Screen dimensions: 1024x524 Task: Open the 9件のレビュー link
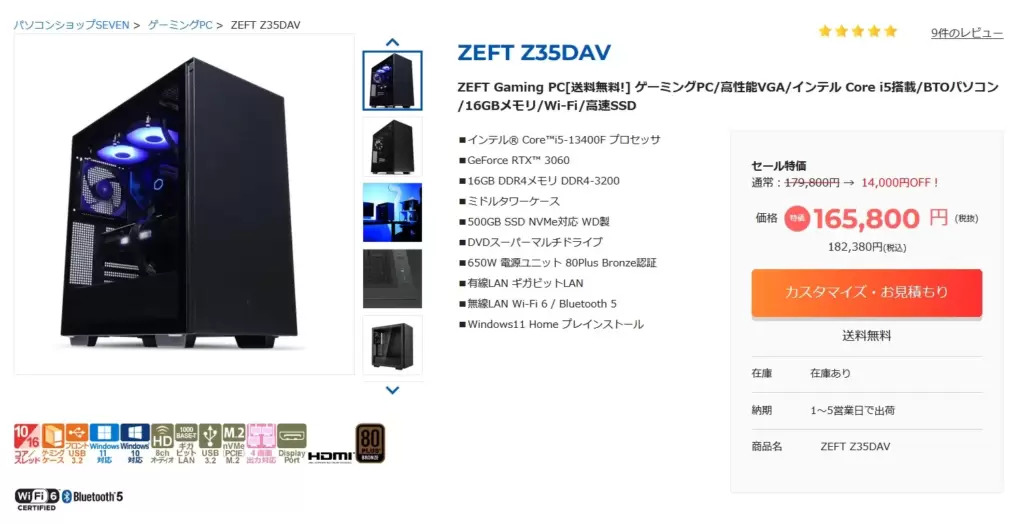click(x=967, y=33)
